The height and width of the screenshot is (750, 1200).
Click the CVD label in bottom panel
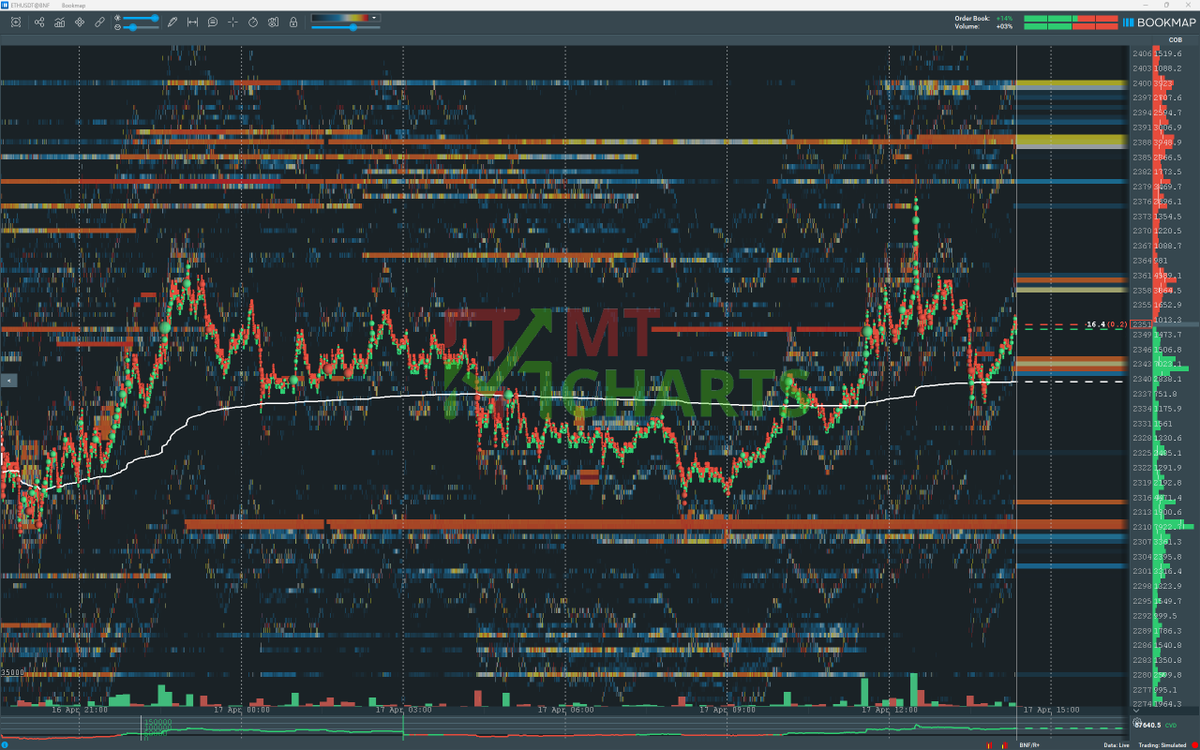(1171, 725)
